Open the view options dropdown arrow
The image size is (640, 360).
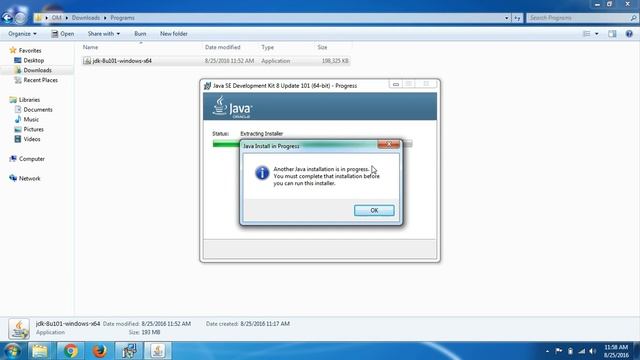coord(597,34)
